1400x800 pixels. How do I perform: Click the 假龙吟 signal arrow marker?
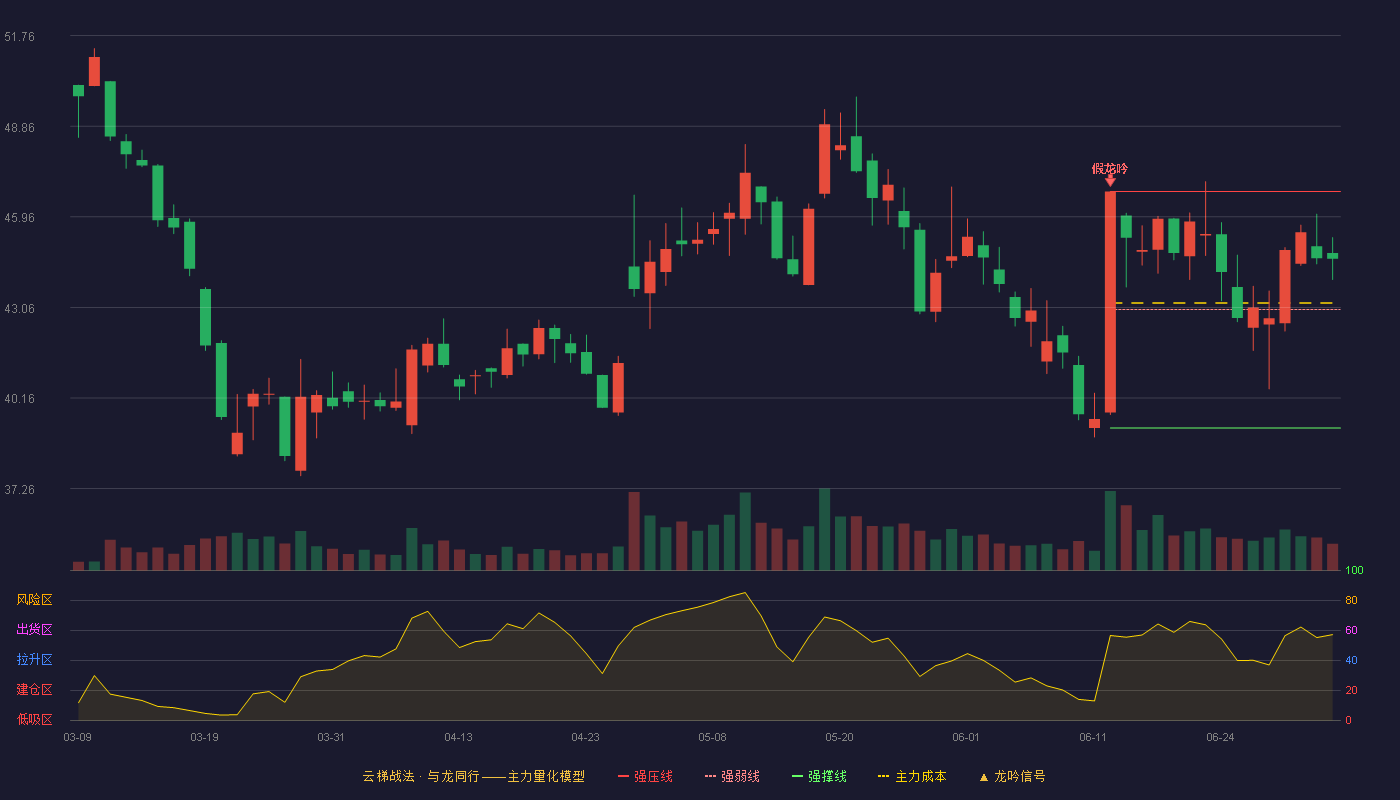coord(1110,182)
